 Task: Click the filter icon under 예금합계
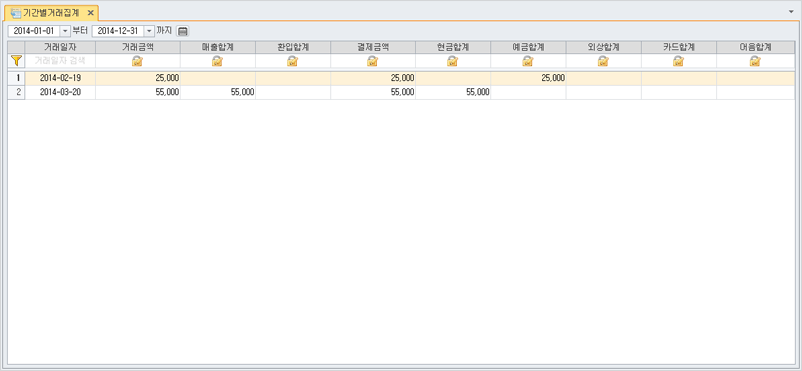pyautogui.click(x=528, y=61)
